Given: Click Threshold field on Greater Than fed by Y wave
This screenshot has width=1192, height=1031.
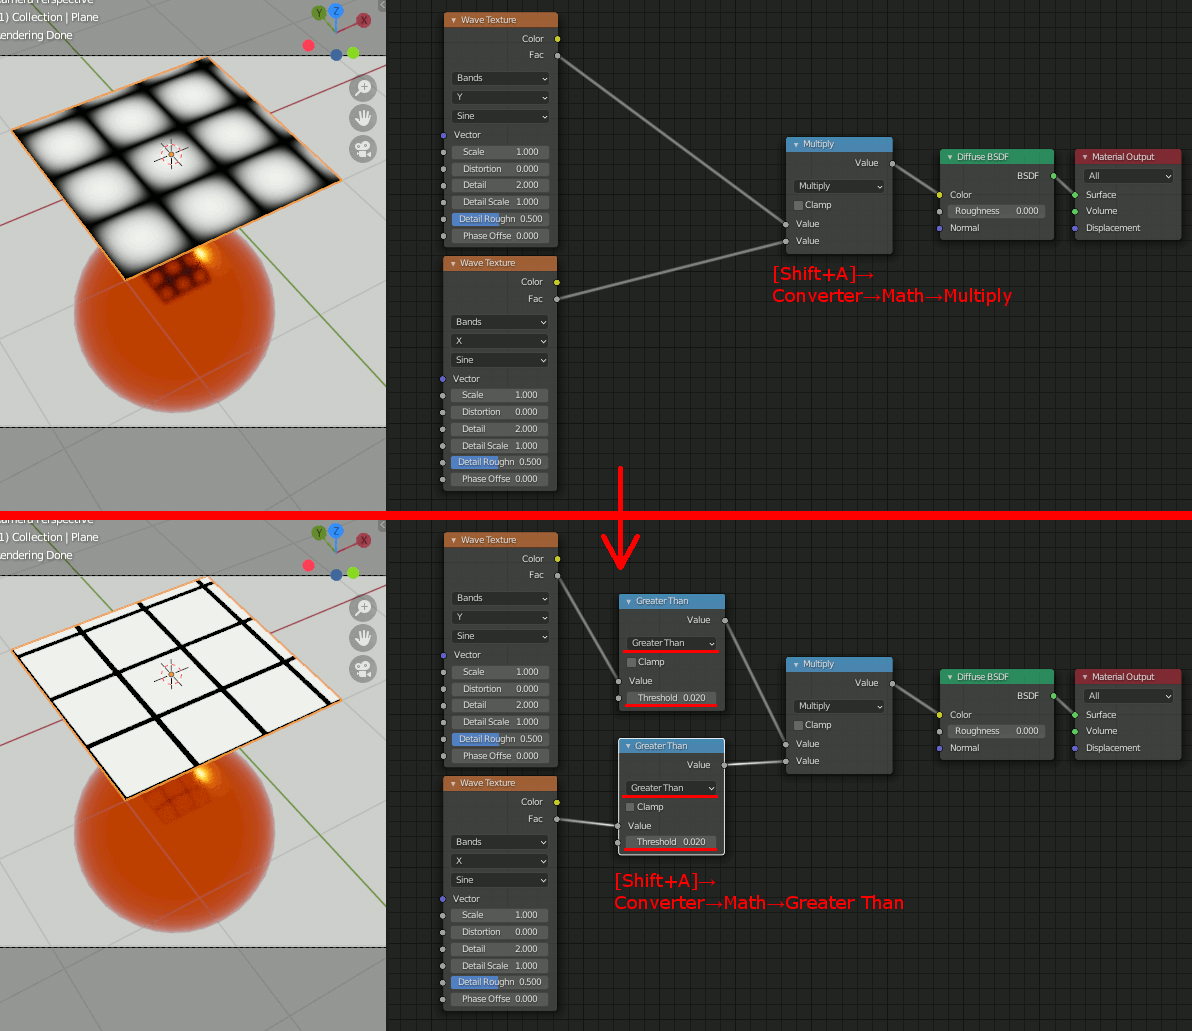Looking at the screenshot, I should click(x=672, y=698).
